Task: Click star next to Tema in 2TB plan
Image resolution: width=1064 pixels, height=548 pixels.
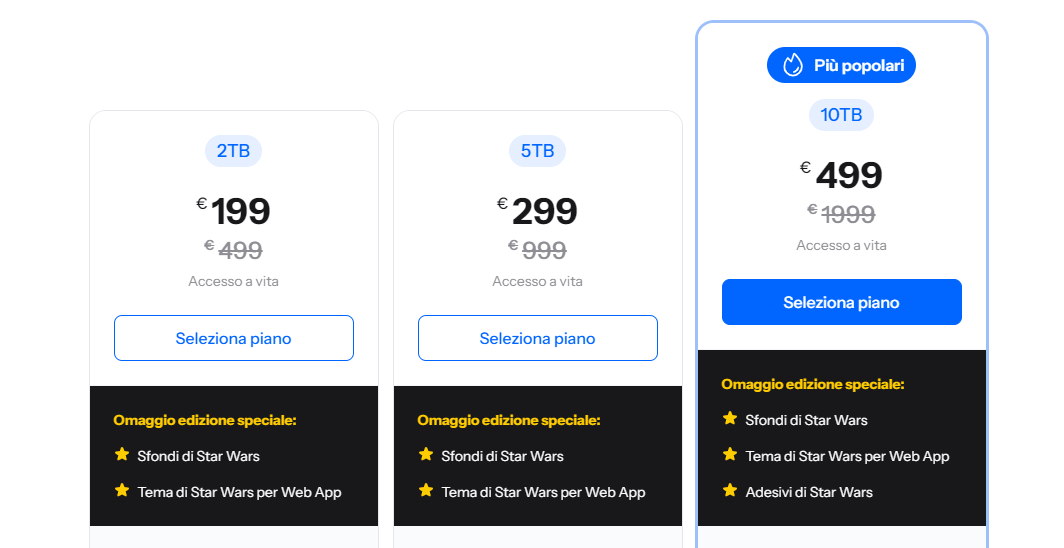Action: coord(122,491)
